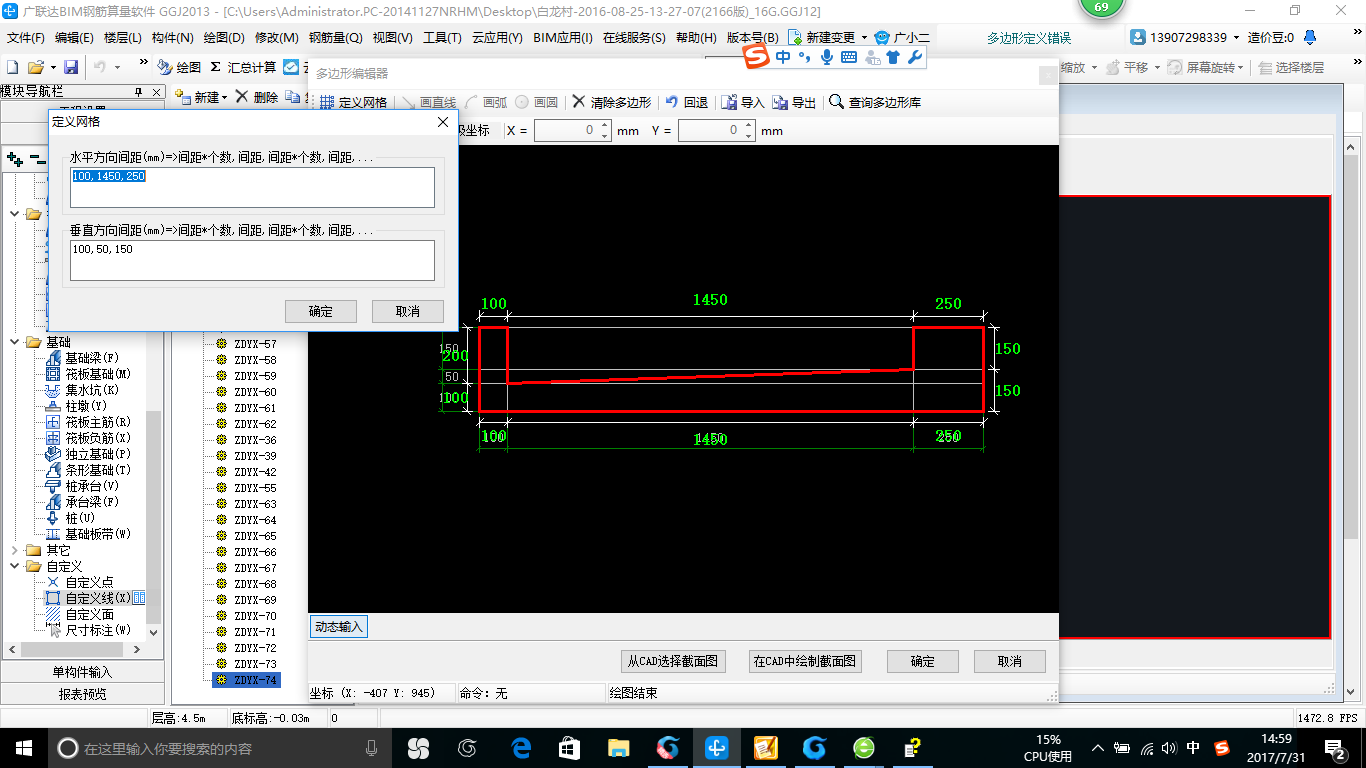Select 筏板基础(M) component item
The image size is (1366, 768).
tap(88, 374)
